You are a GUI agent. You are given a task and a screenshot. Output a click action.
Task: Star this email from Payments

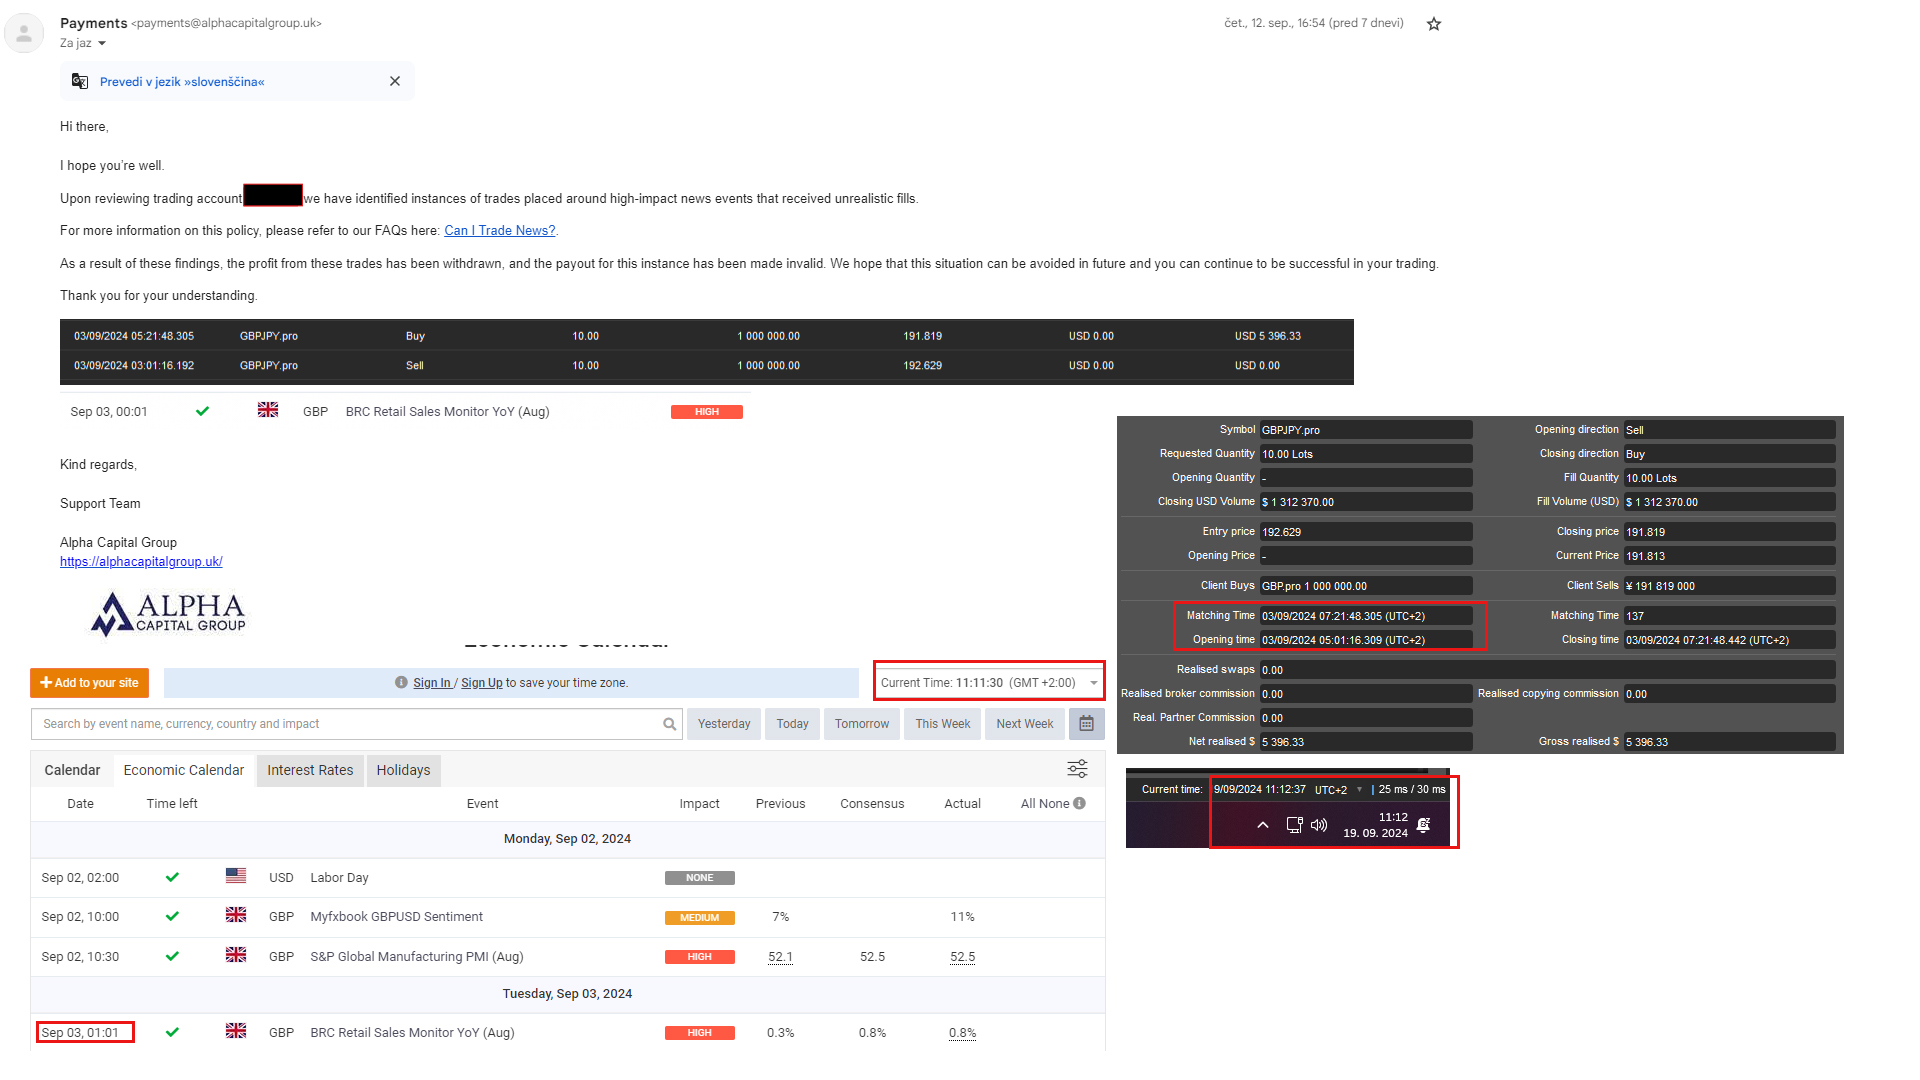pyautogui.click(x=1433, y=24)
